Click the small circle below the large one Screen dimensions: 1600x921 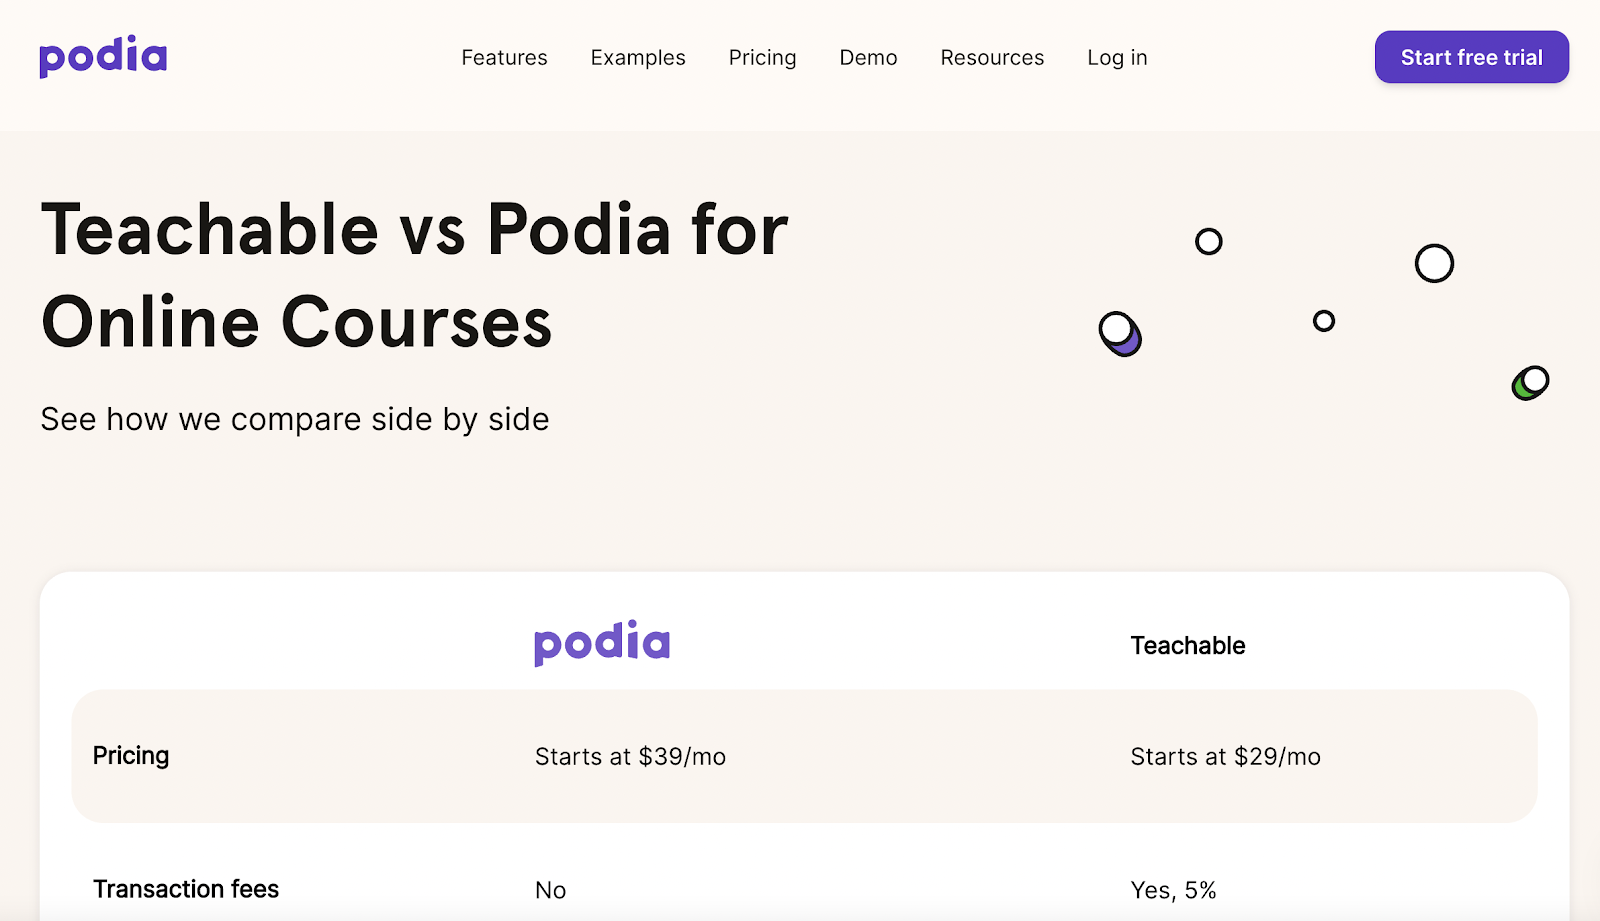click(x=1324, y=321)
